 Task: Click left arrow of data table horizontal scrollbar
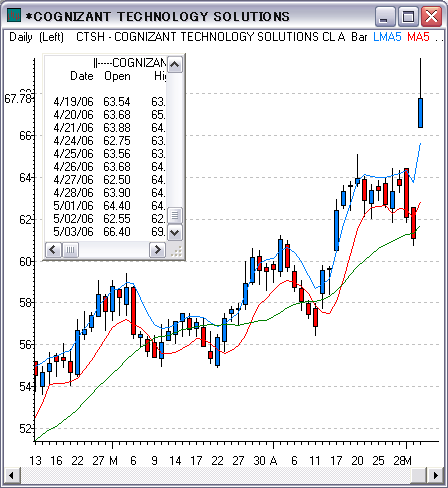click(53, 249)
